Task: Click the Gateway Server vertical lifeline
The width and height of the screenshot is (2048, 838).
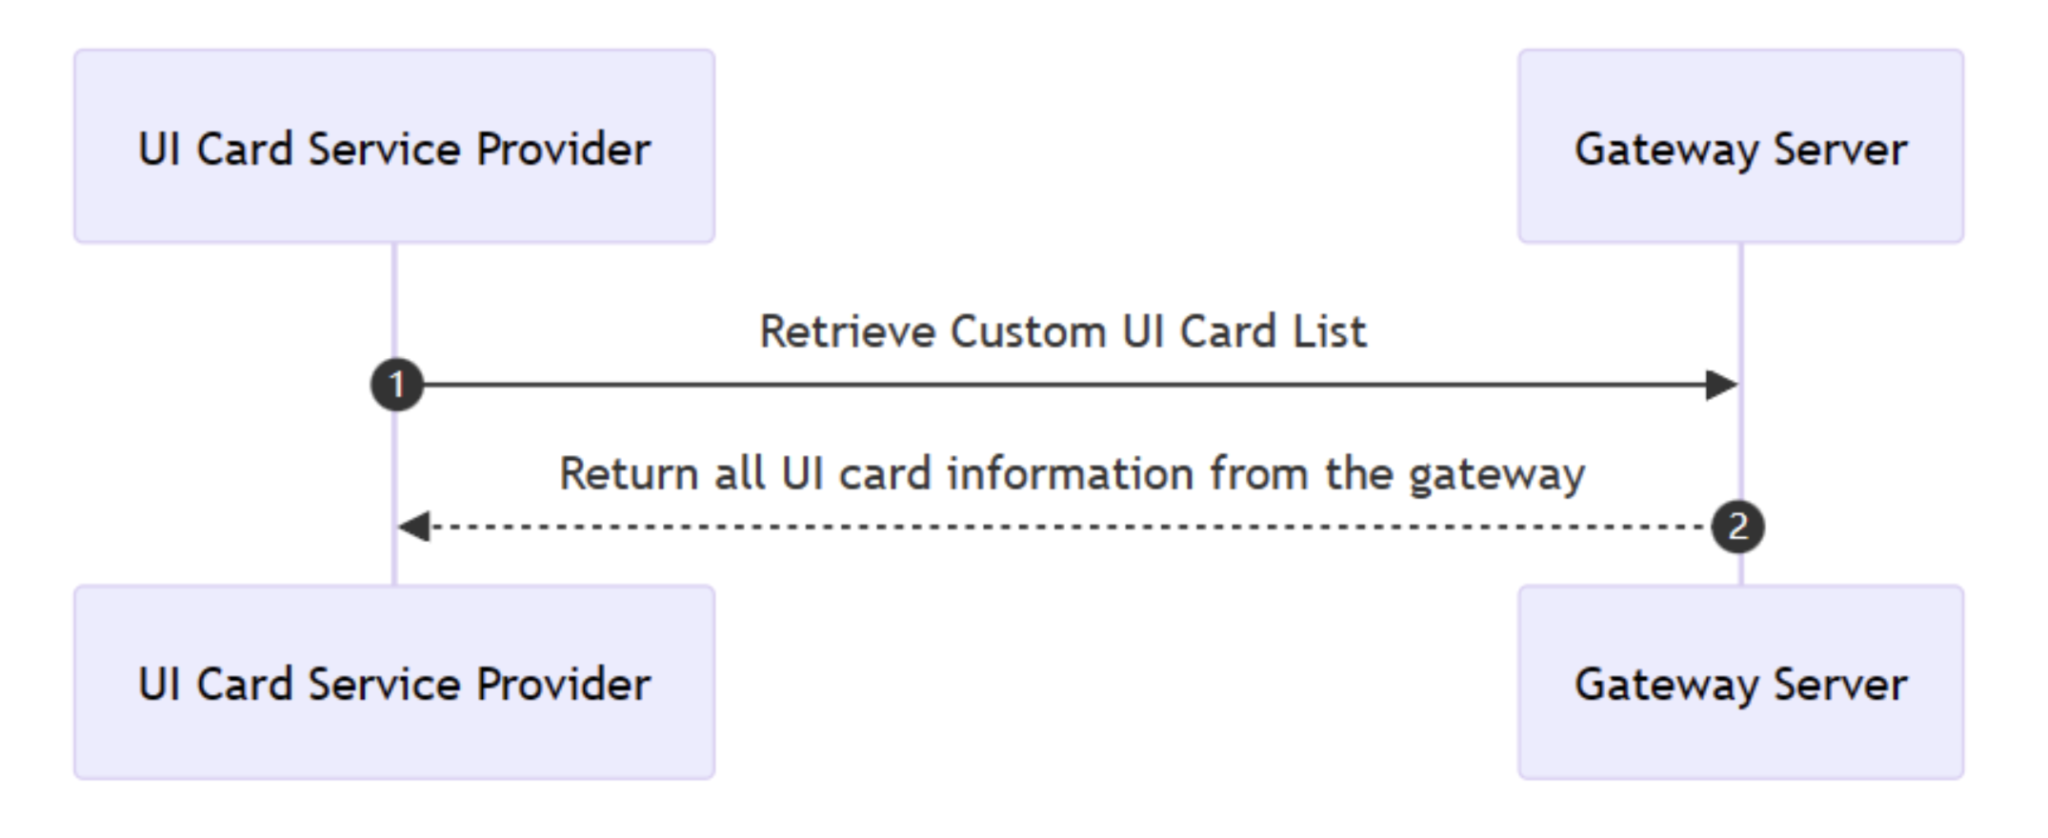Action: click(x=1741, y=300)
